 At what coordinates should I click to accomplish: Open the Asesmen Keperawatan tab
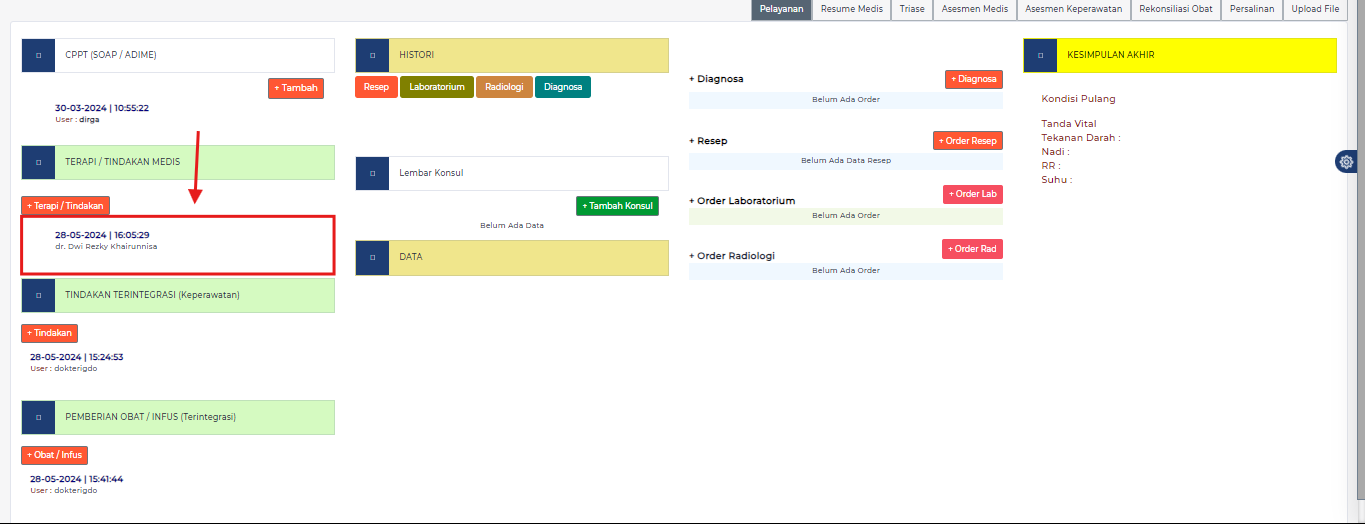pos(1073,9)
